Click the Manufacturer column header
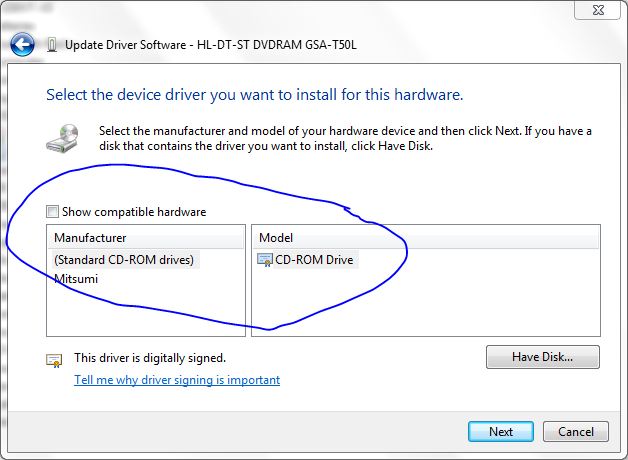Image resolution: width=628 pixels, height=460 pixels. (x=147, y=238)
